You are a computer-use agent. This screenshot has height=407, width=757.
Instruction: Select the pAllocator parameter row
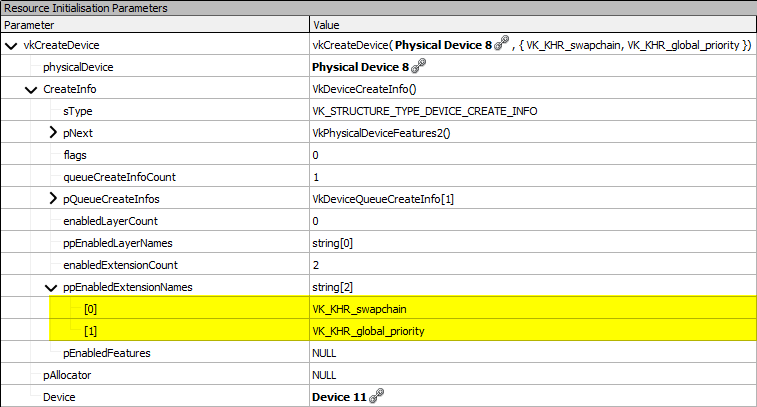tap(70, 375)
